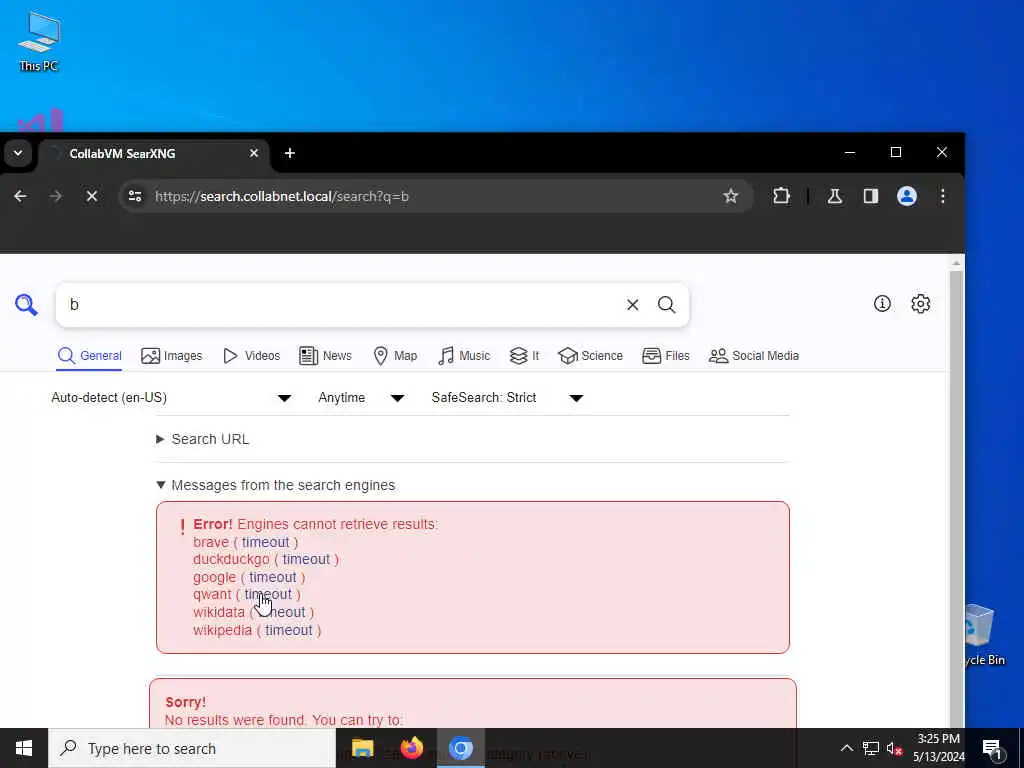
Task: Click the browser forward arrow
Action: [x=56, y=196]
